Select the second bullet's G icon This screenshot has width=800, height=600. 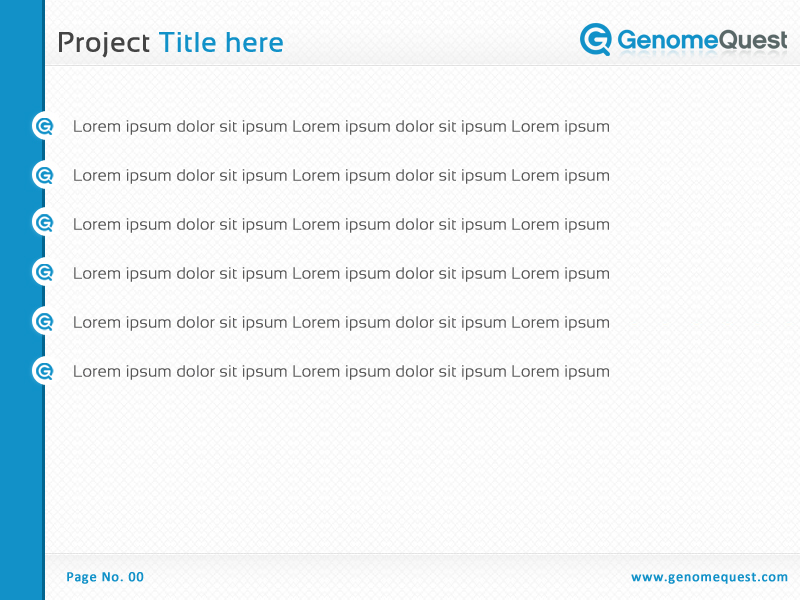tap(44, 175)
